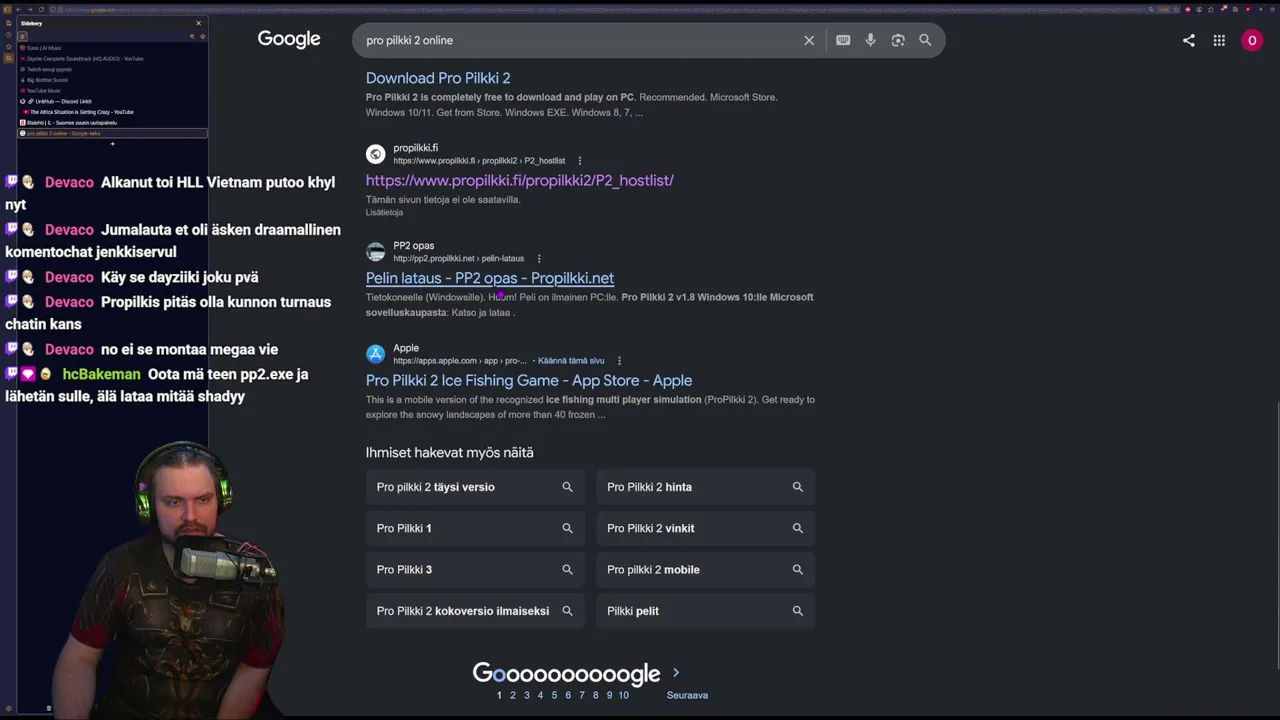Switch to Big Brother Suomi tab
Screen dimensions: 1280x720
pos(113,80)
